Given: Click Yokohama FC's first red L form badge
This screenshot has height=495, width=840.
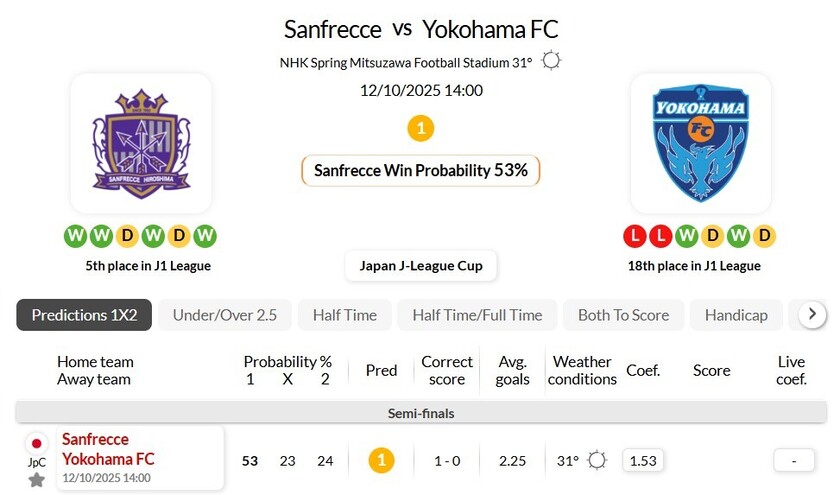Looking at the screenshot, I should pos(634,236).
